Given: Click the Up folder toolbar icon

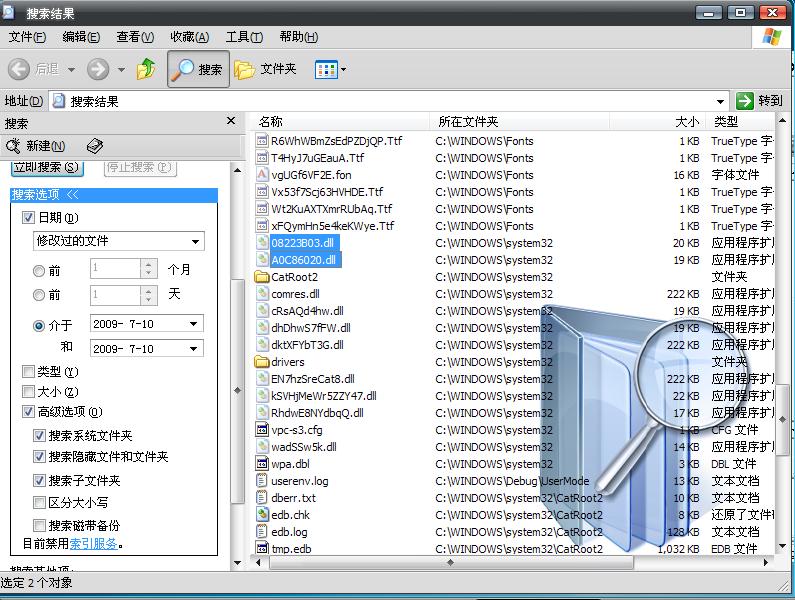Looking at the screenshot, I should coord(147,69).
